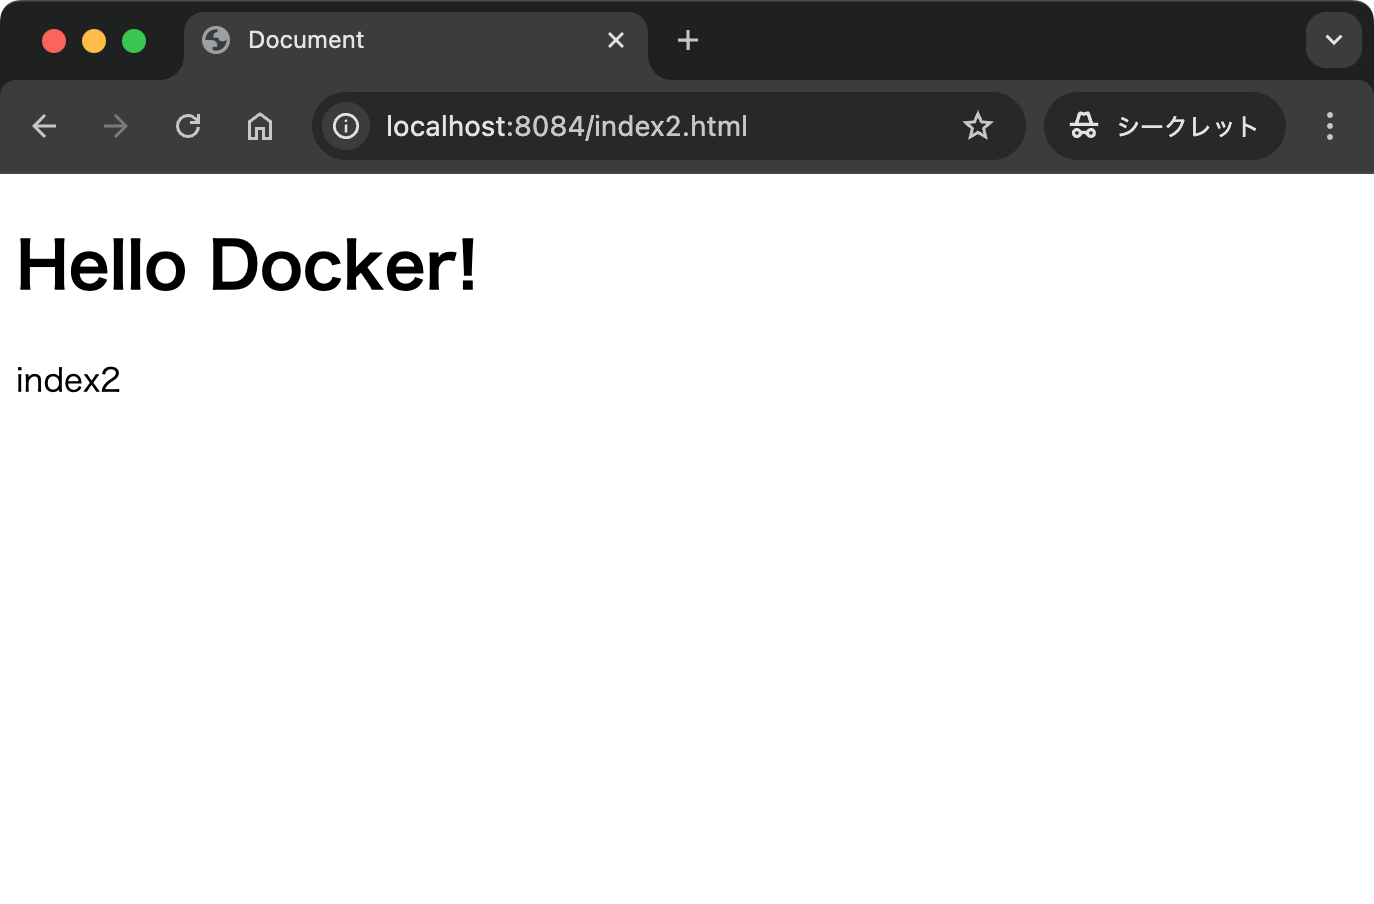1374x904 pixels.
Task: Go back to the previous page
Action: [44, 126]
